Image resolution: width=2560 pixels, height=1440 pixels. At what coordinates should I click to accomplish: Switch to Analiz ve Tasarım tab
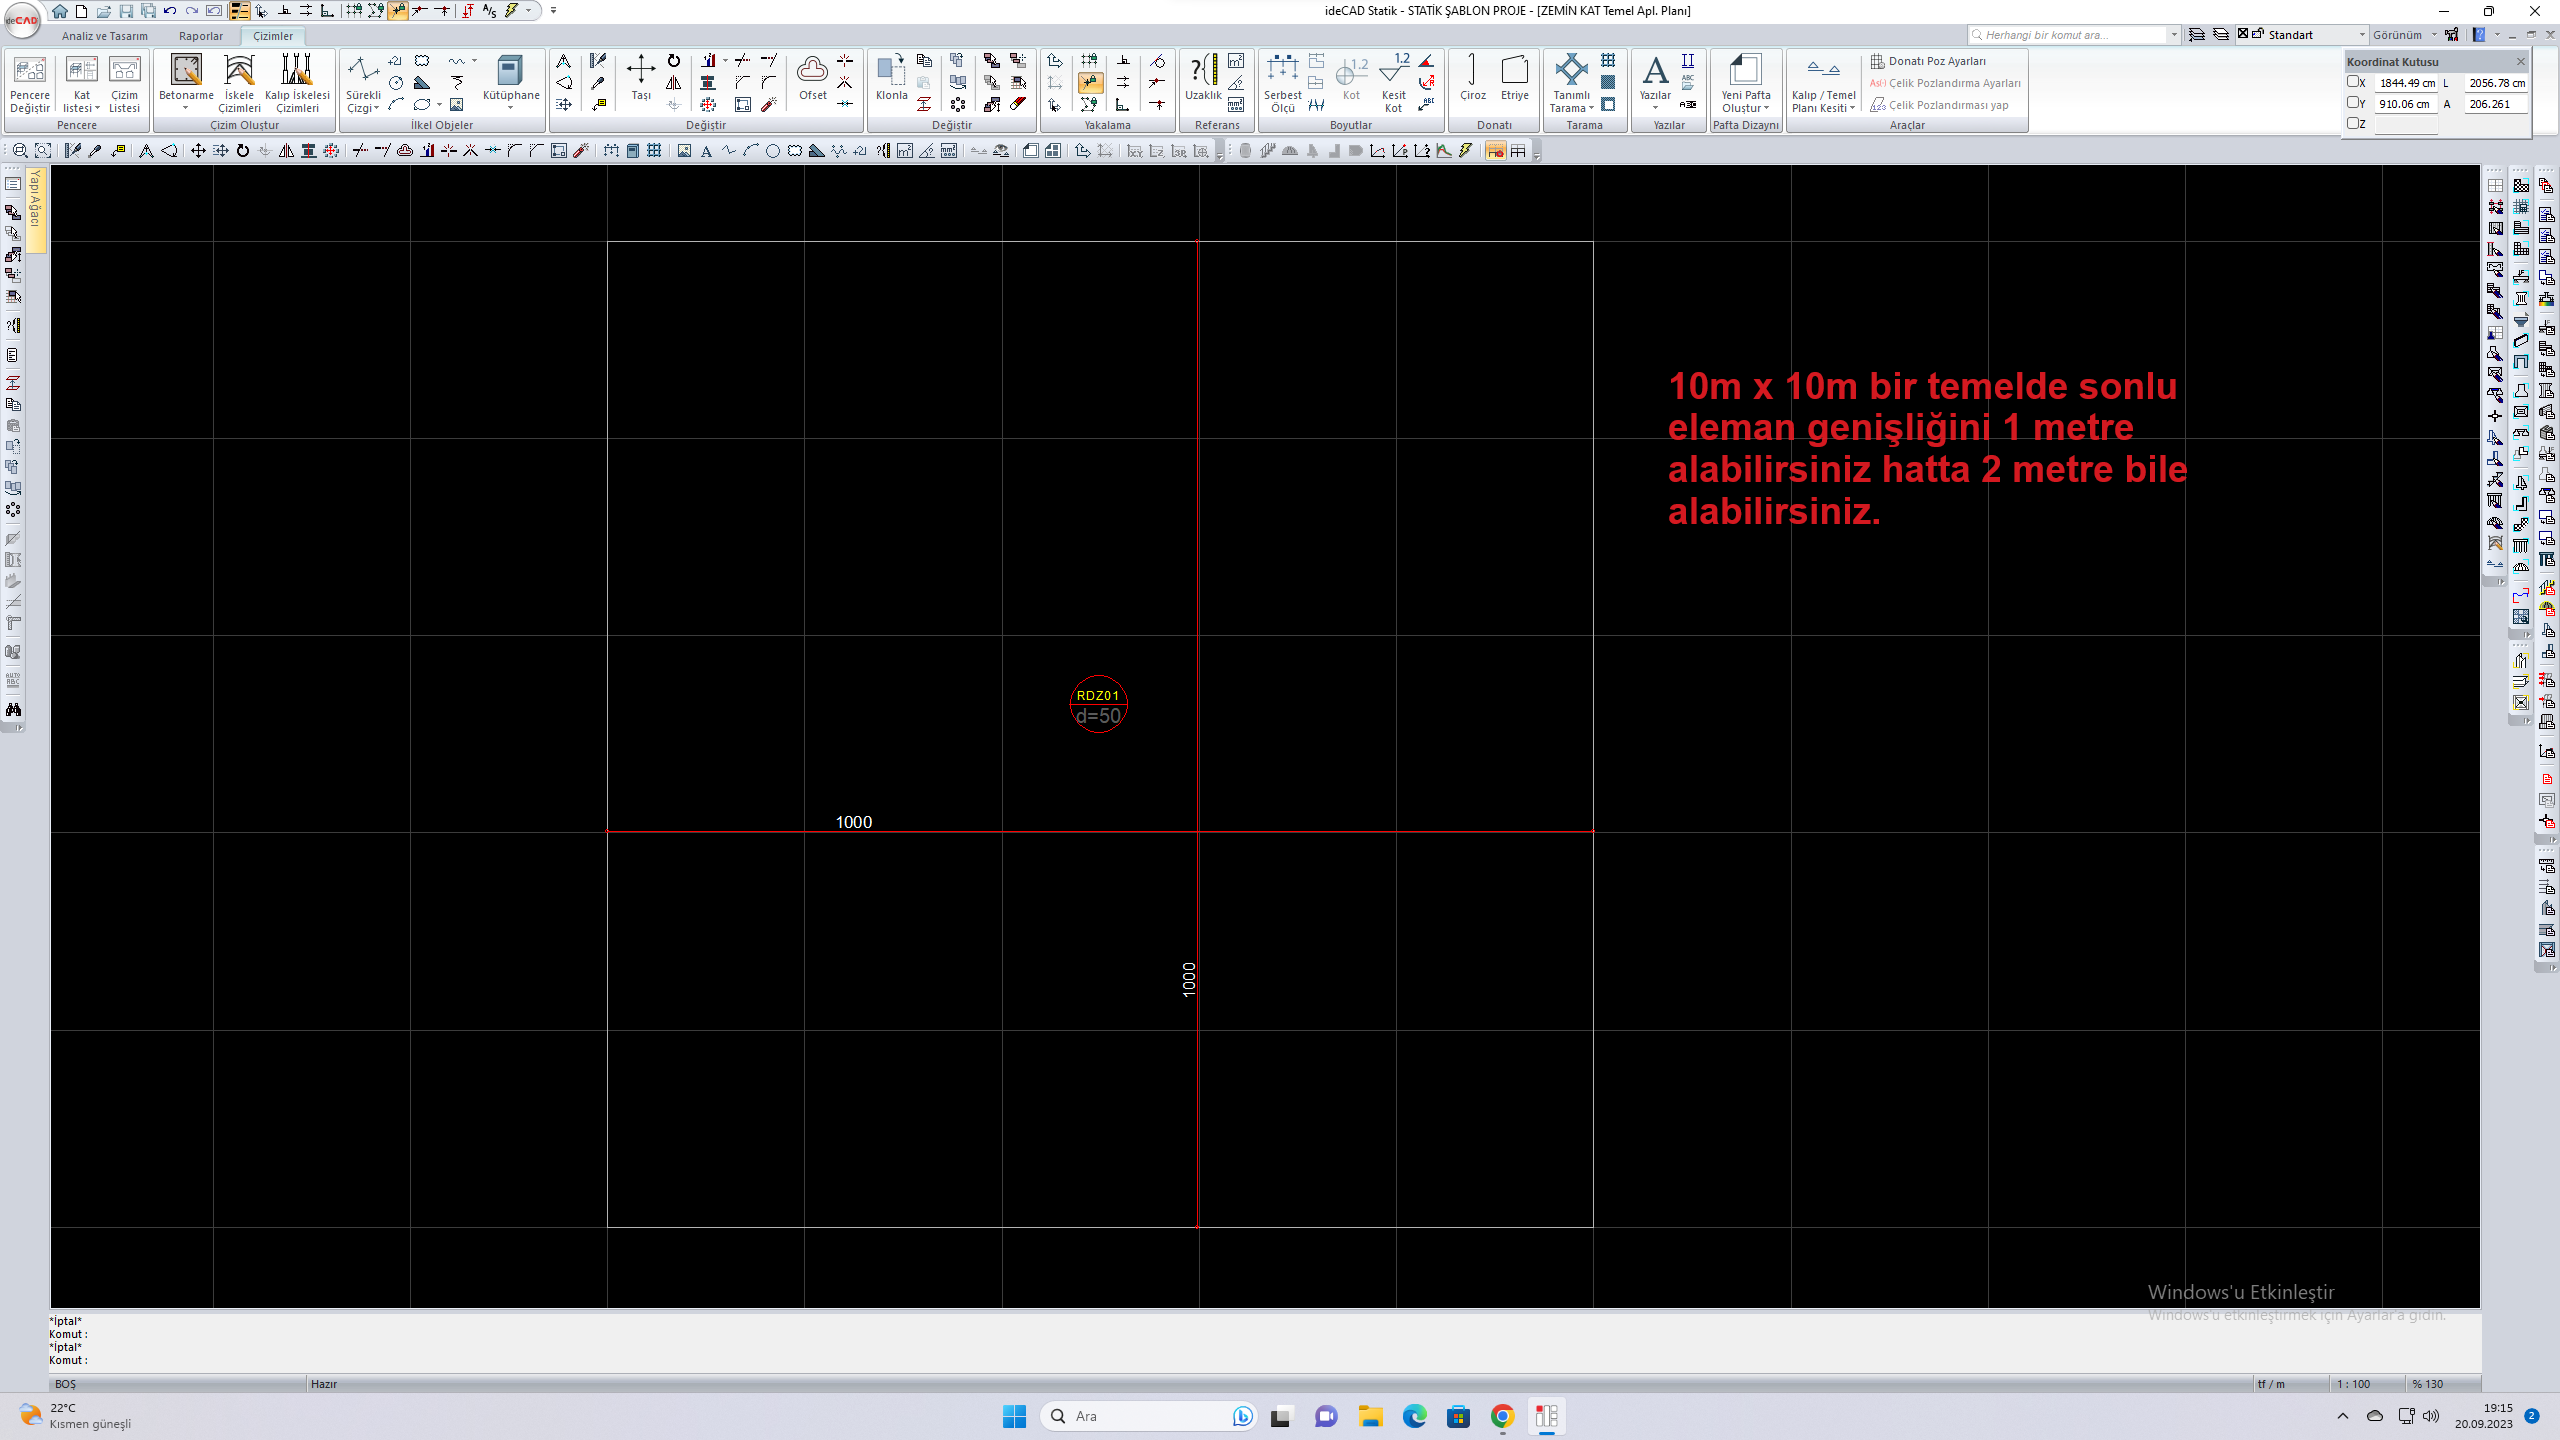(x=105, y=36)
